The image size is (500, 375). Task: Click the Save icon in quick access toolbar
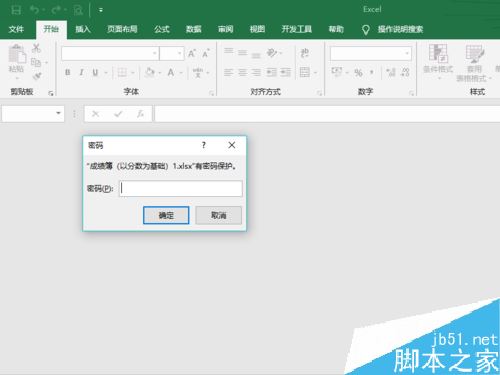(16, 10)
